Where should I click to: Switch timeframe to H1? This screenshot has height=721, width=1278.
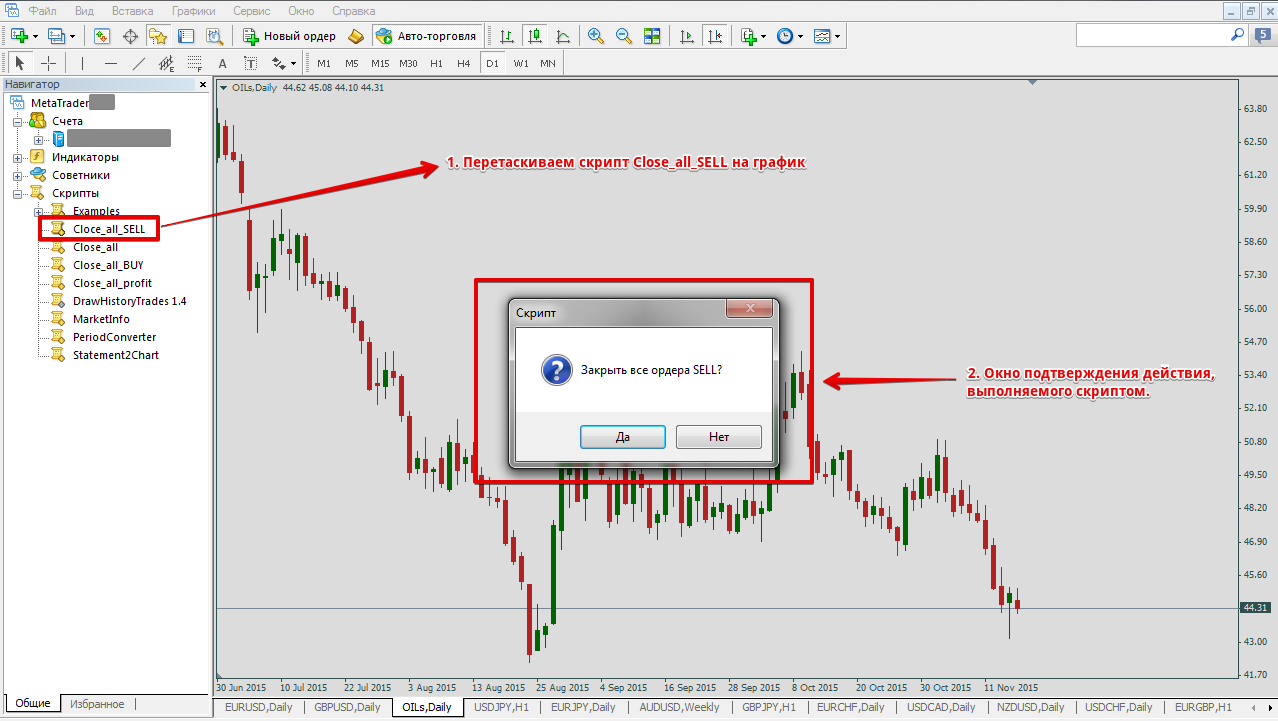436,63
